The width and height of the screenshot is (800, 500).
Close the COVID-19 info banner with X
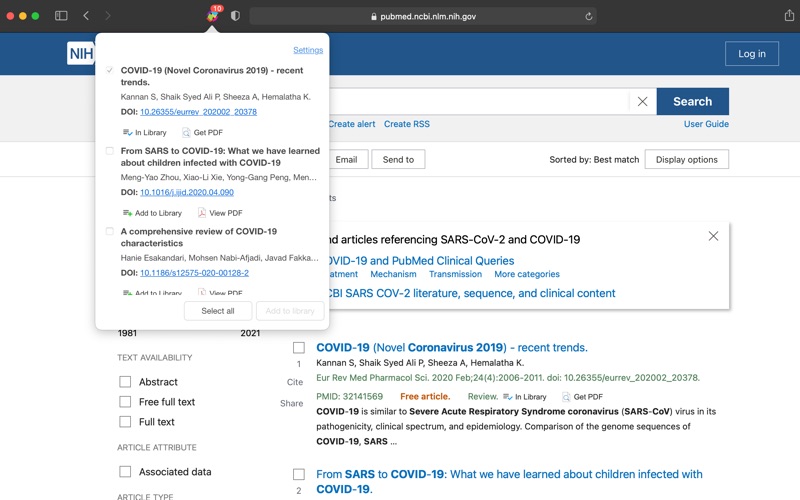(x=713, y=236)
